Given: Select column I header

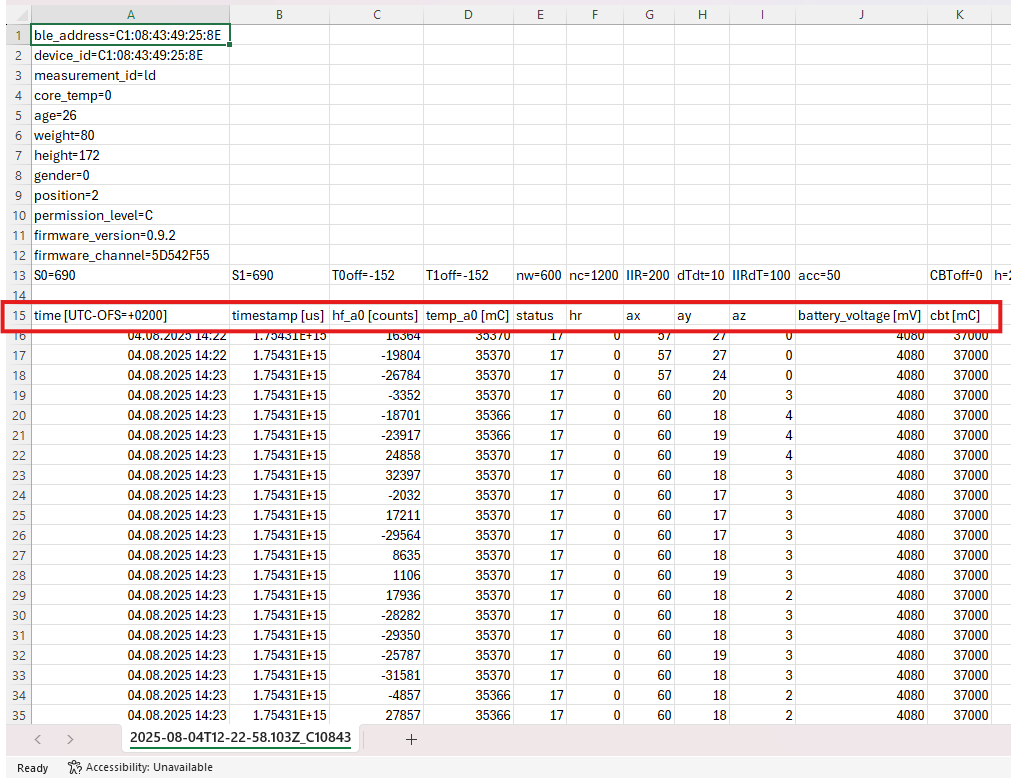Looking at the screenshot, I should point(762,14).
